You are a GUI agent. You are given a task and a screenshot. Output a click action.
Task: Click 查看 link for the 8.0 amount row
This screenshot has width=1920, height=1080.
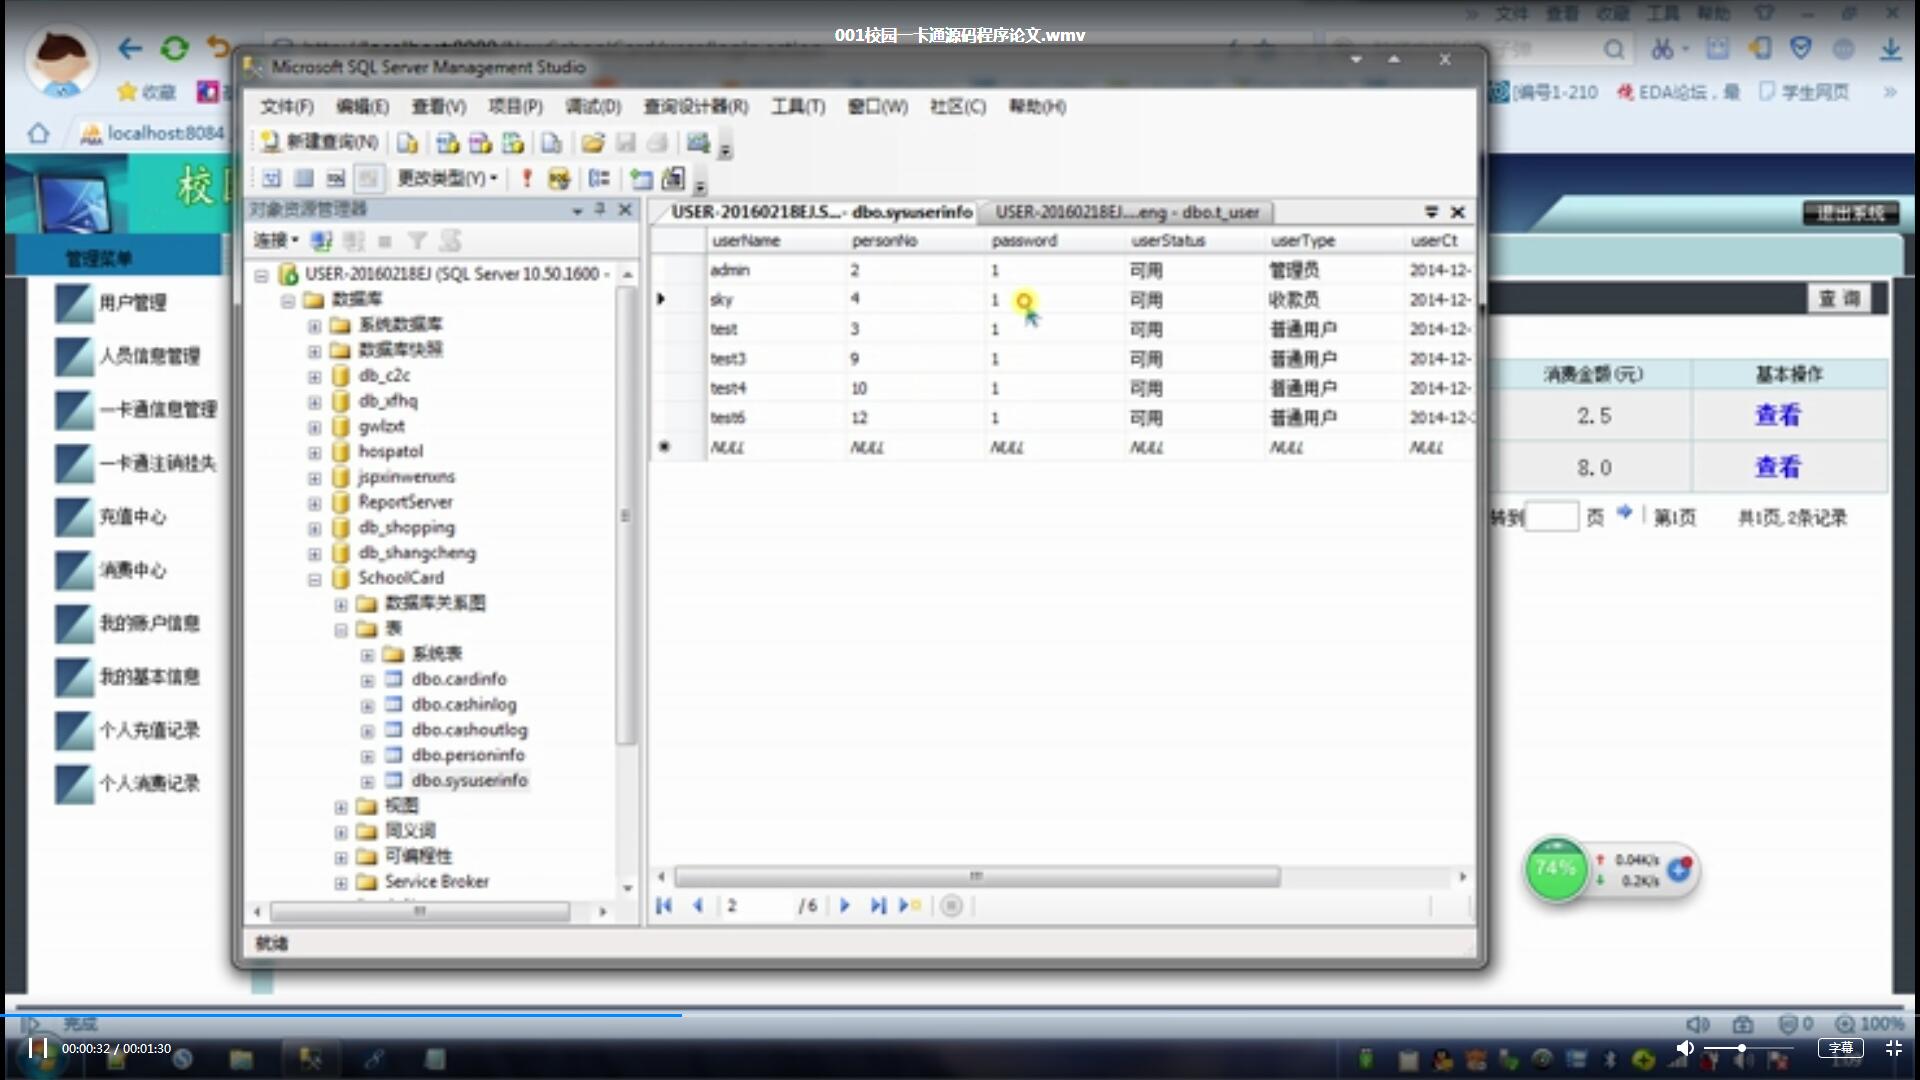coord(1777,467)
